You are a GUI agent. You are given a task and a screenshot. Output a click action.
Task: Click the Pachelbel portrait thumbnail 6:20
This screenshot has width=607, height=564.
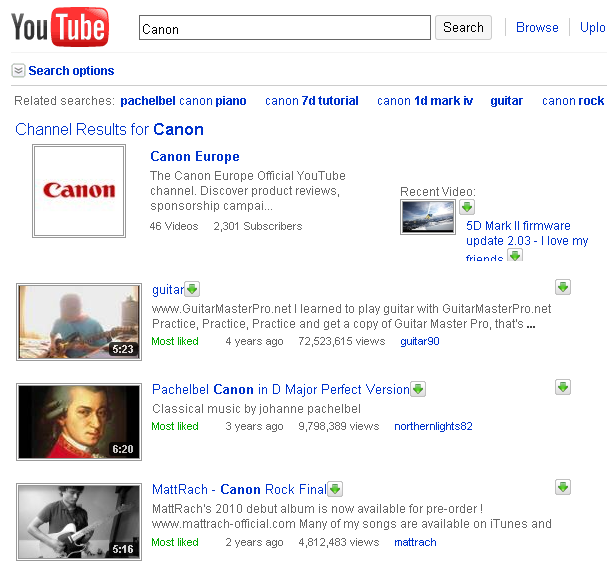point(79,422)
